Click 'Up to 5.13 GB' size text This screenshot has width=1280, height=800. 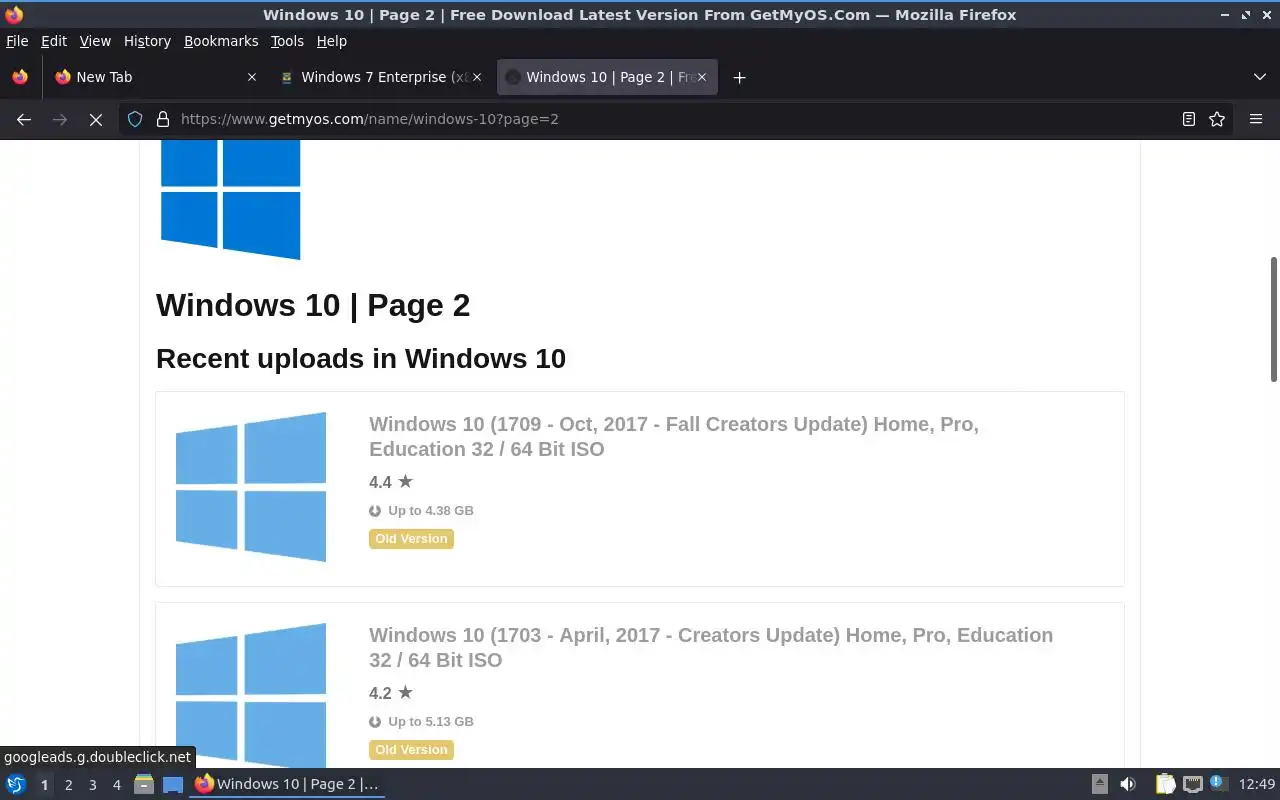tap(431, 721)
